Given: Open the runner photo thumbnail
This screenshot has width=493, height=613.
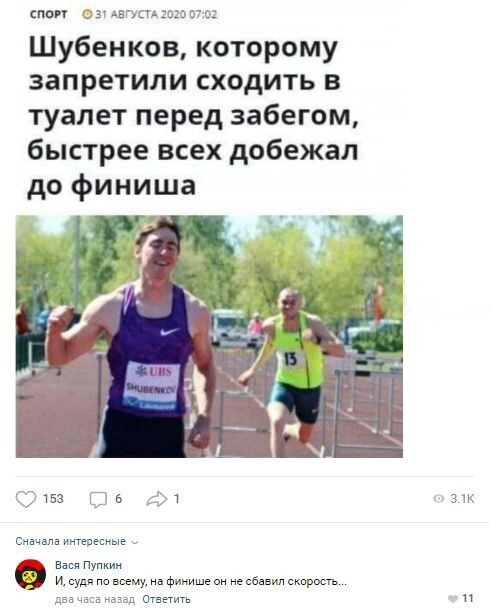Looking at the screenshot, I should pos(209,336).
